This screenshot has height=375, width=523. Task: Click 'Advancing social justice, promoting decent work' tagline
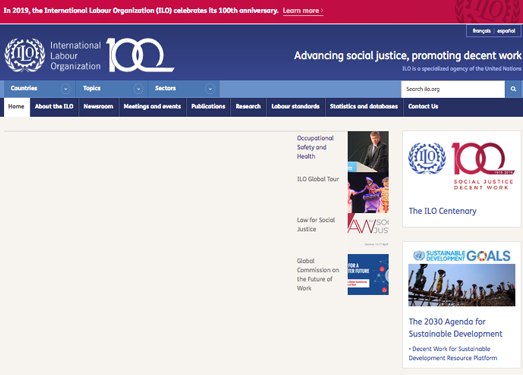point(408,56)
